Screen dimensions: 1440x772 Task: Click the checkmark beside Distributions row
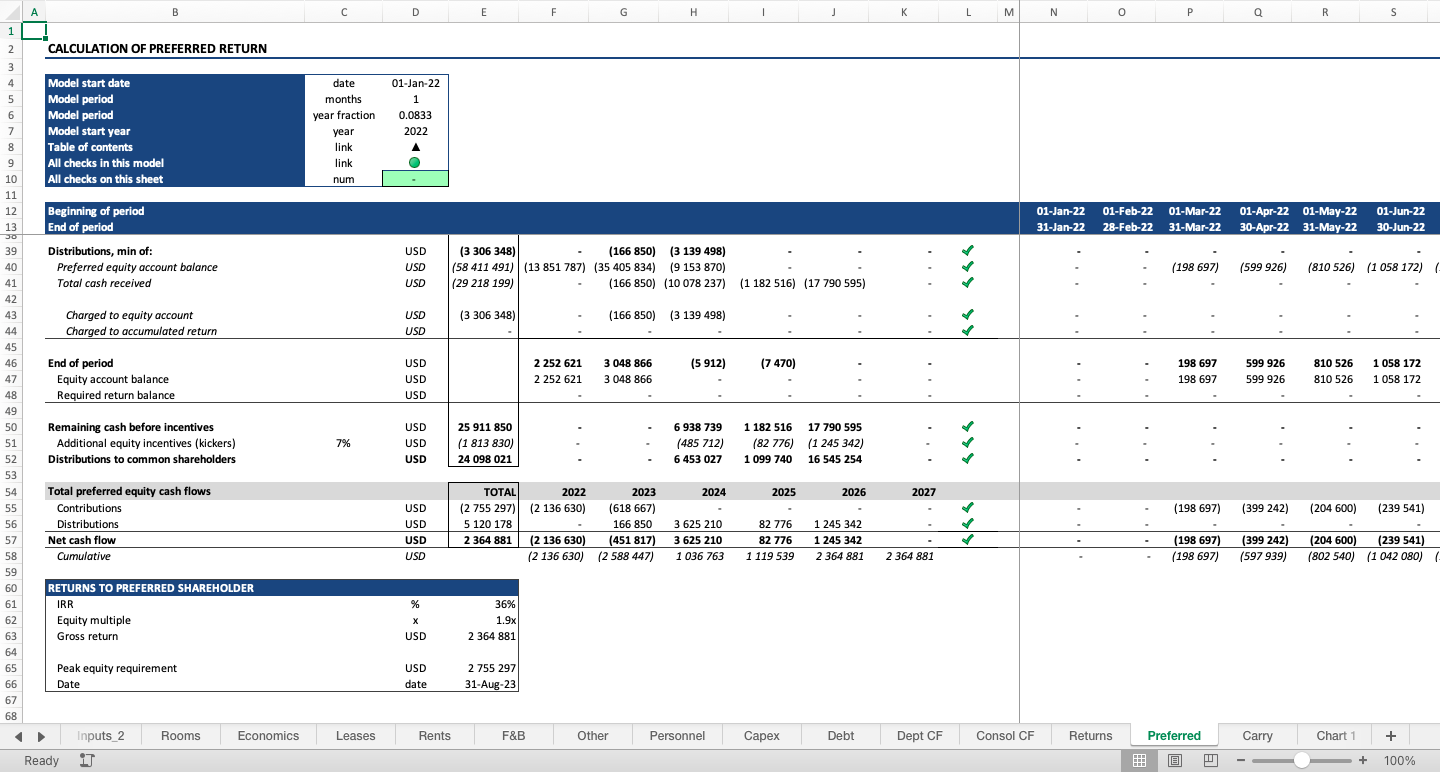coord(967,523)
